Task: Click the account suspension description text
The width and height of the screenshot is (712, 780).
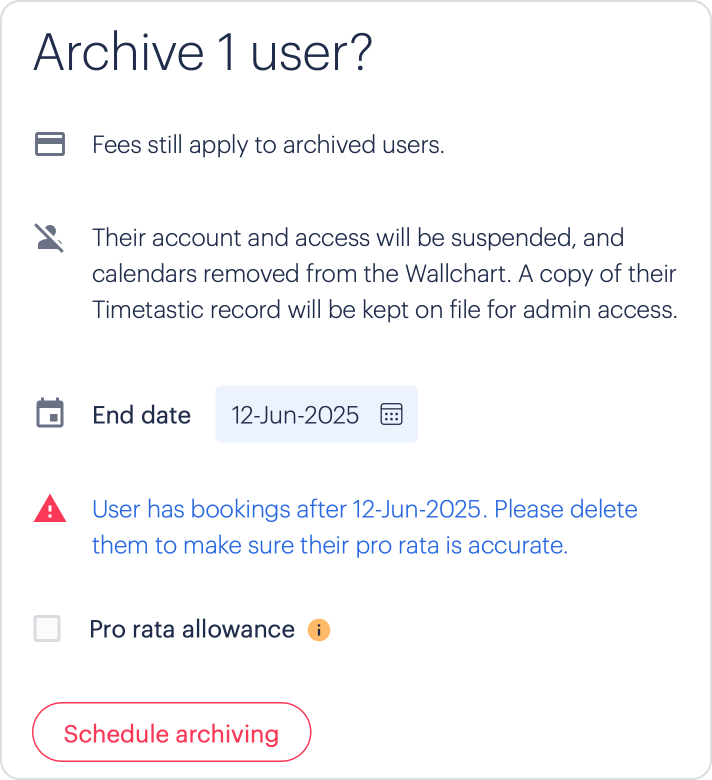Action: coord(385,274)
